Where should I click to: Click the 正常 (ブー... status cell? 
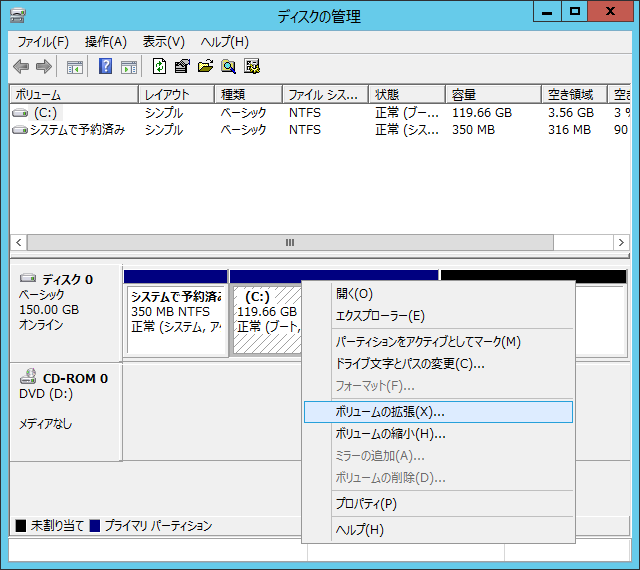click(407, 113)
